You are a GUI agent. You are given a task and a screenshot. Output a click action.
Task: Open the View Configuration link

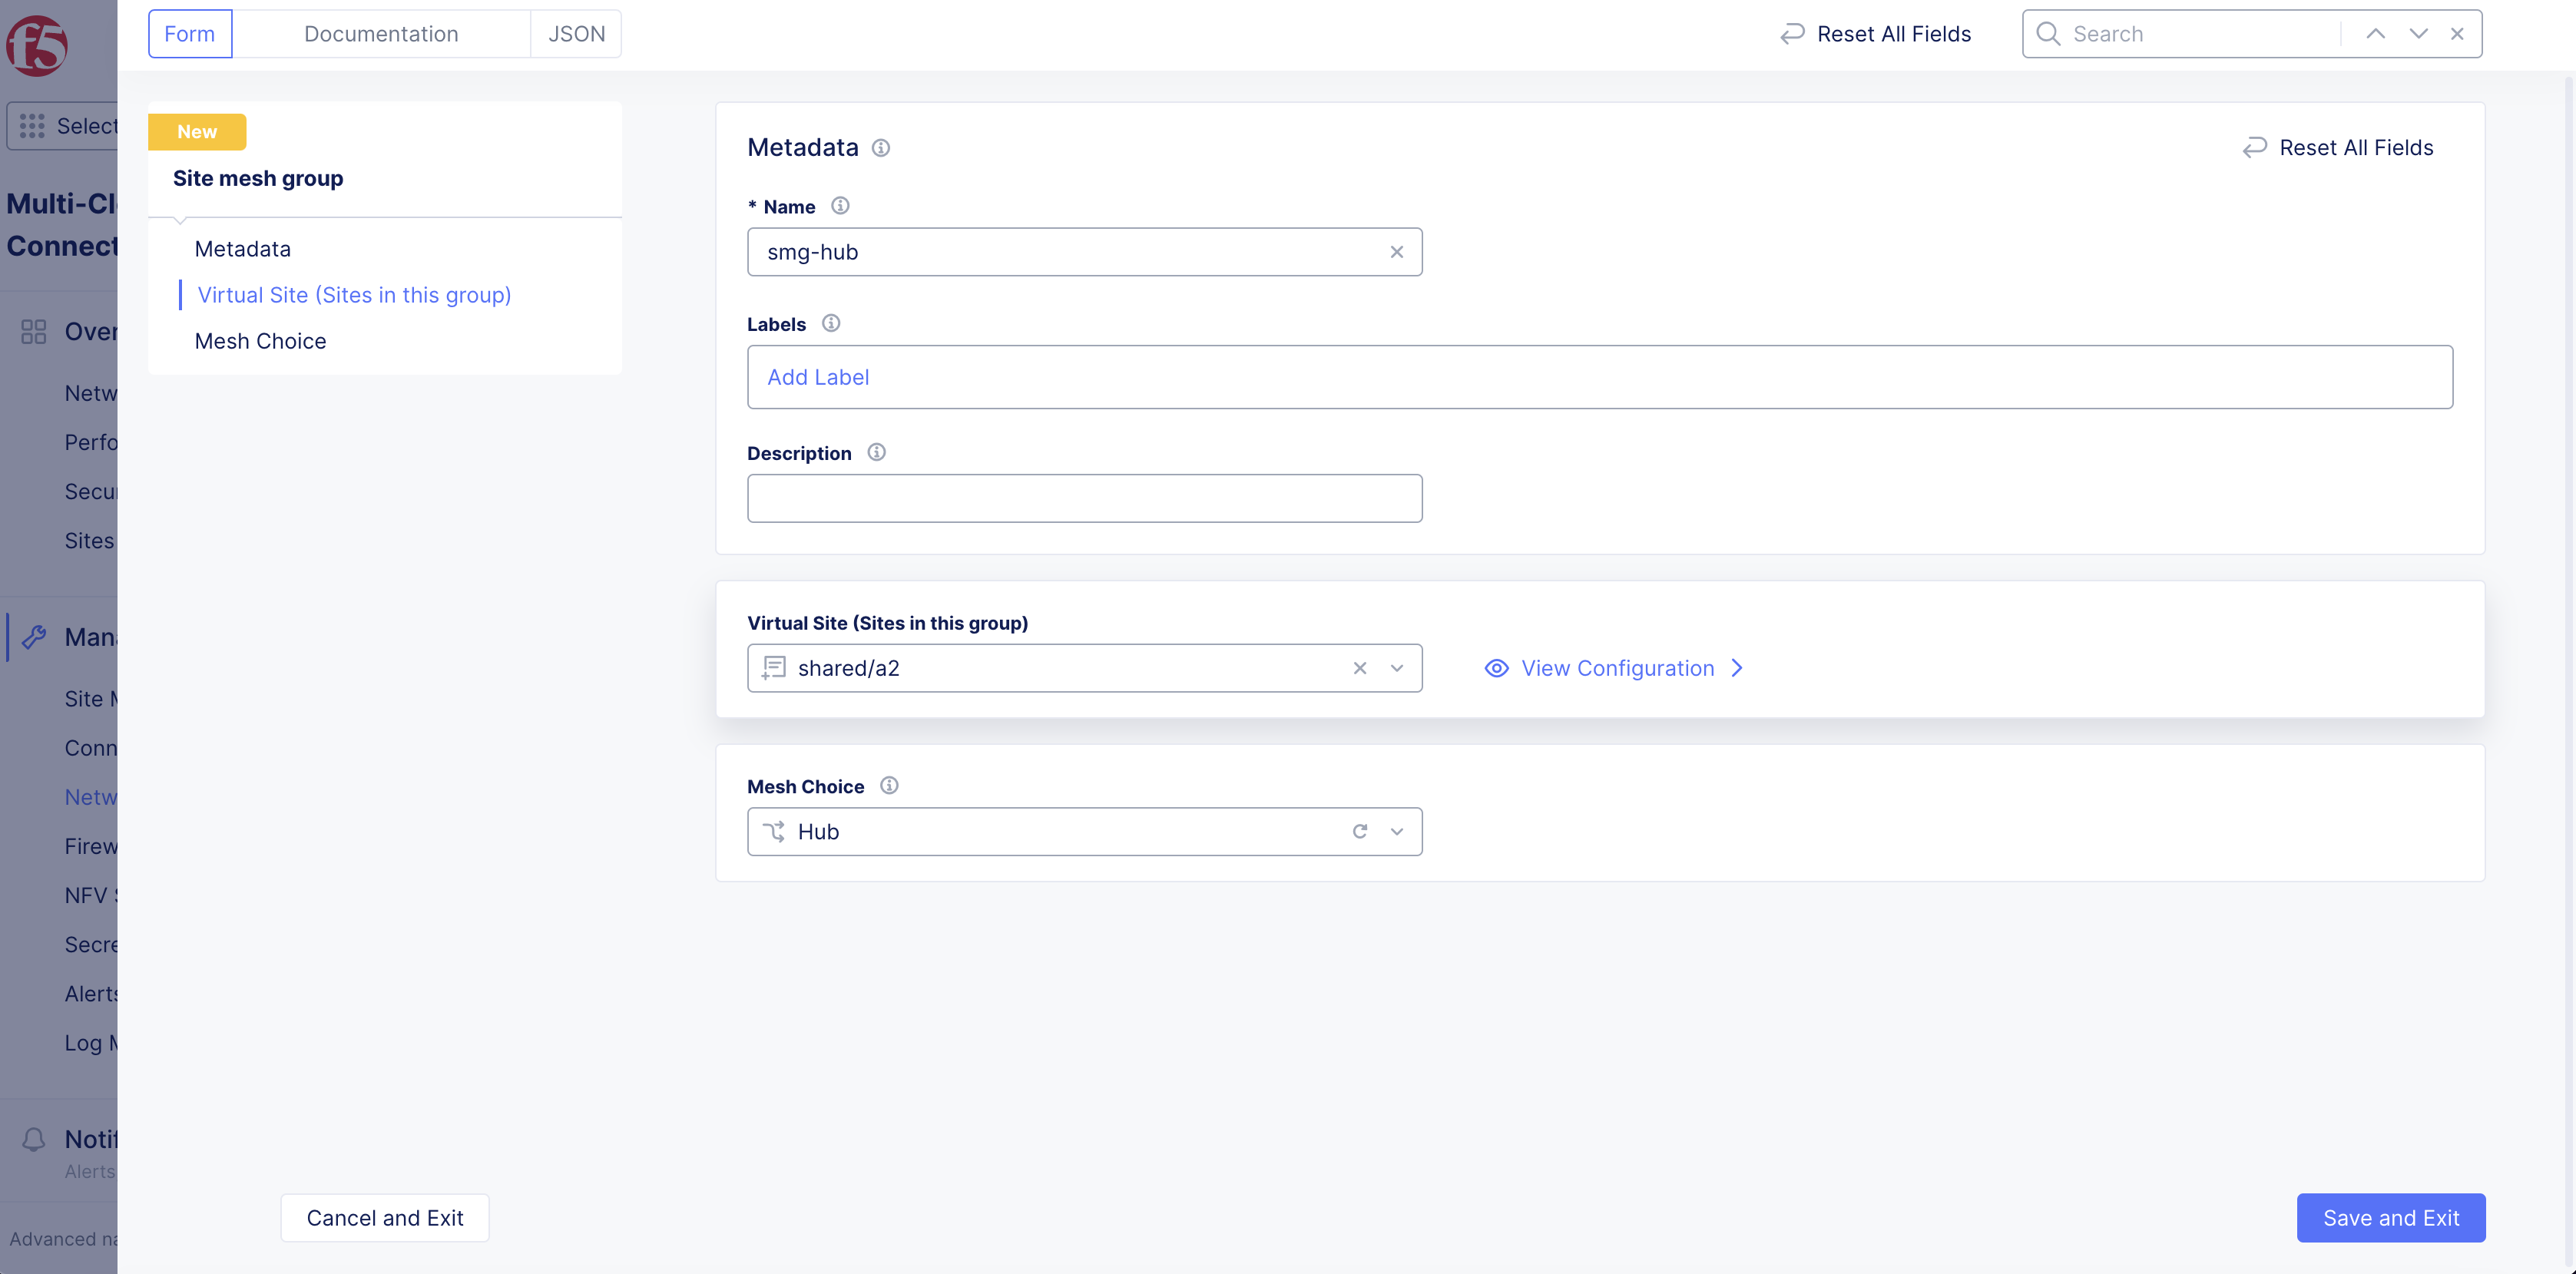point(1616,668)
